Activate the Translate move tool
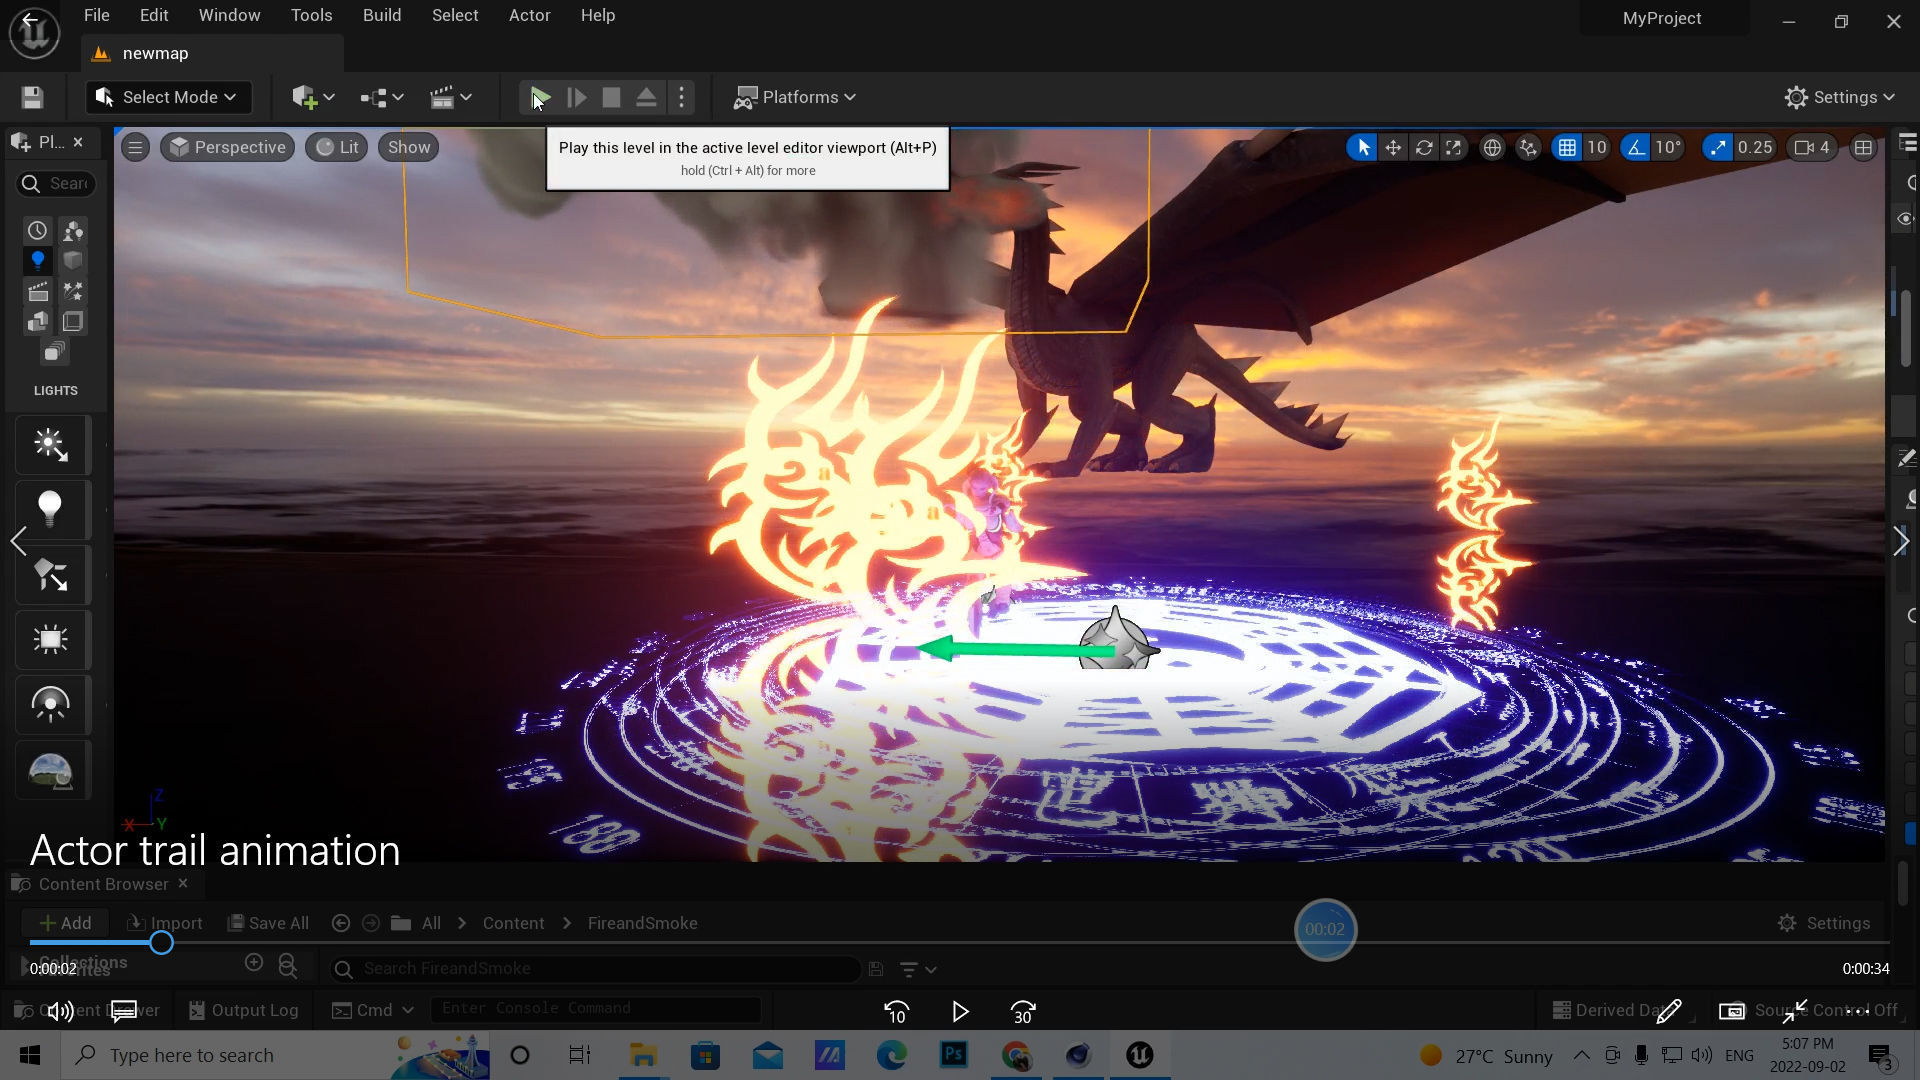 1393,147
